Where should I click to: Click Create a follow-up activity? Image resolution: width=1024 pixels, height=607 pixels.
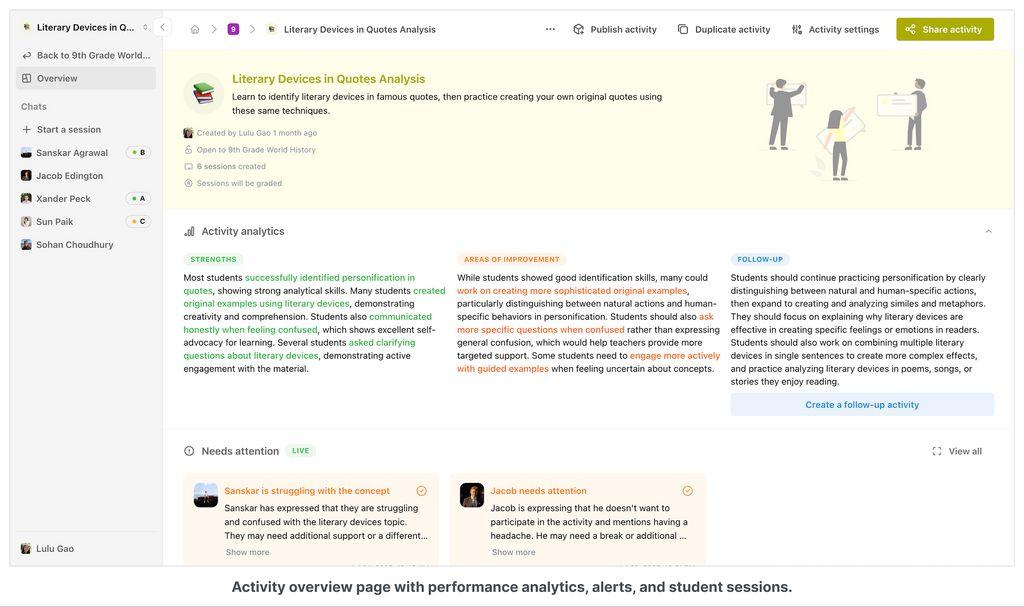[862, 404]
